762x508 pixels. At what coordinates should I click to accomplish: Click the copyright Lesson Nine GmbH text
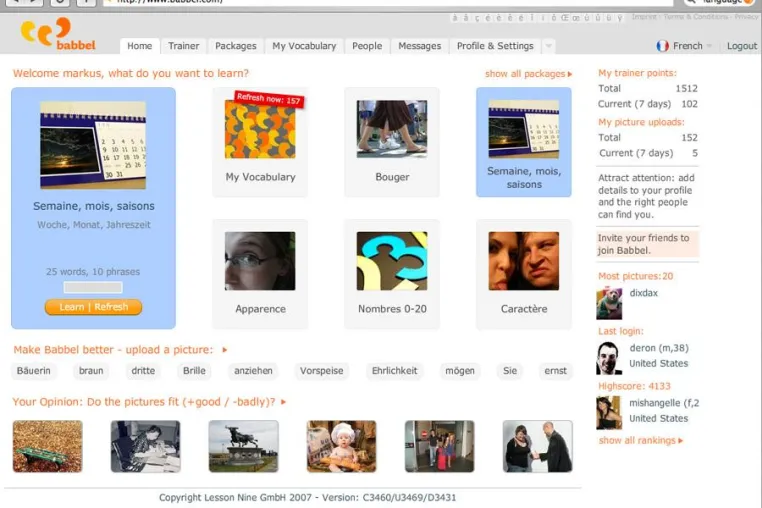point(307,497)
